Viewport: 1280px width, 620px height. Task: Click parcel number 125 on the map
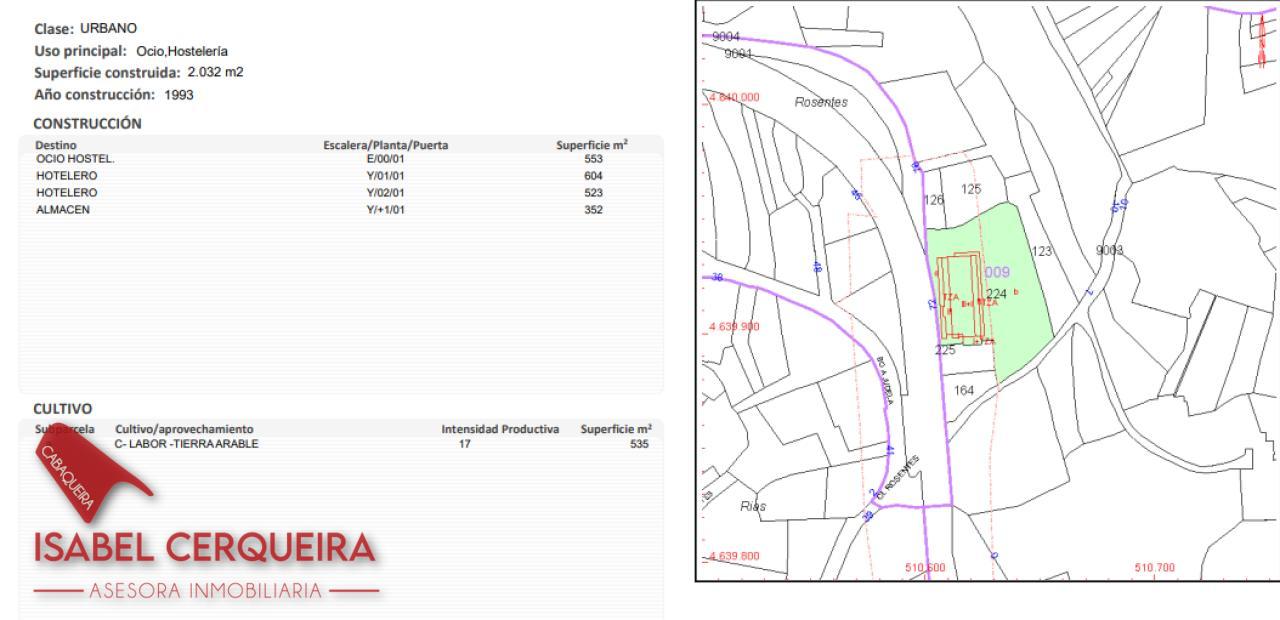click(x=970, y=189)
